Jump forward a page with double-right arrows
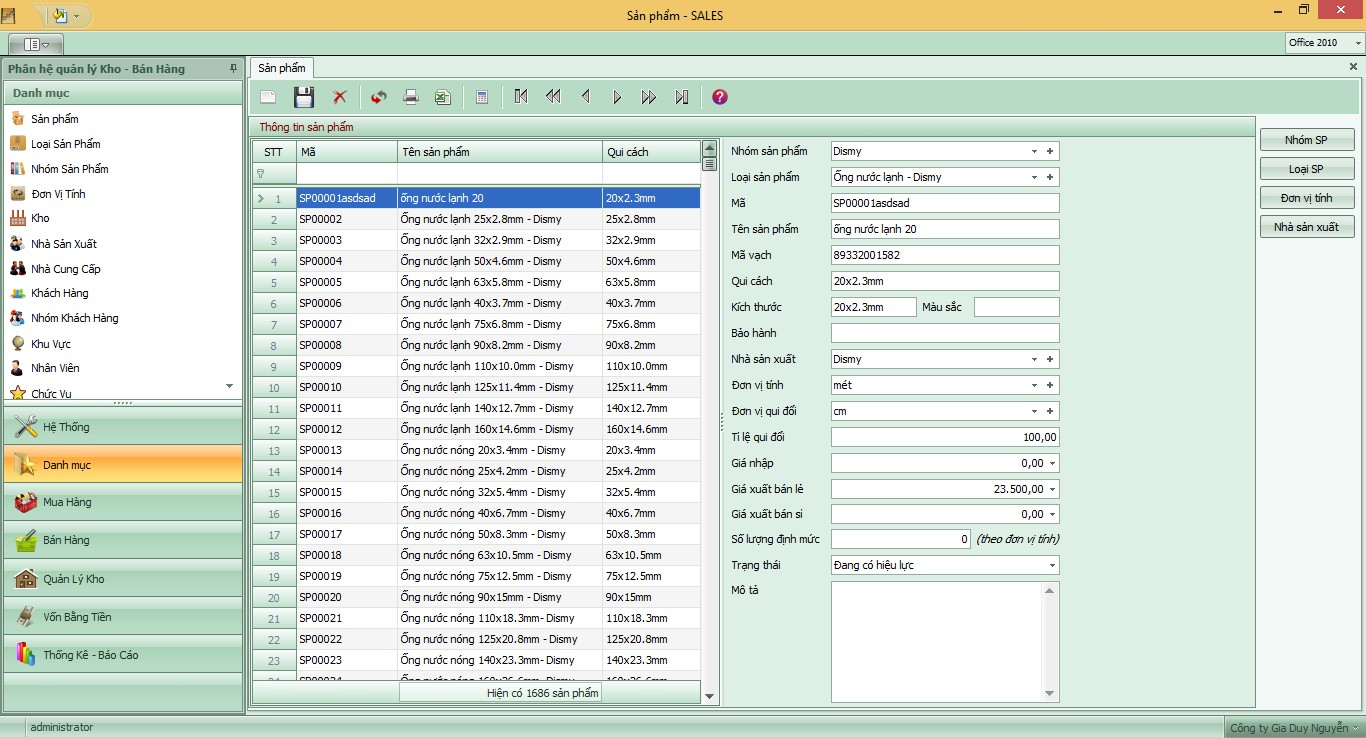Viewport: 1366px width, 738px height. (x=649, y=97)
